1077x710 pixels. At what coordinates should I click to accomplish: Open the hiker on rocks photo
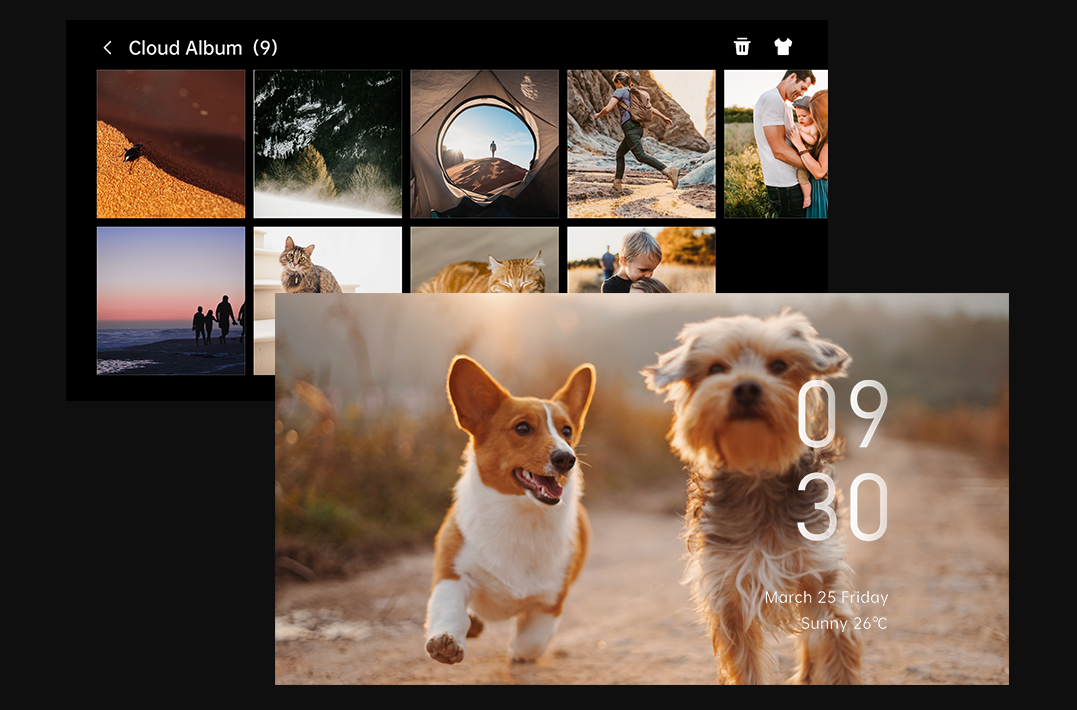pyautogui.click(x=641, y=144)
